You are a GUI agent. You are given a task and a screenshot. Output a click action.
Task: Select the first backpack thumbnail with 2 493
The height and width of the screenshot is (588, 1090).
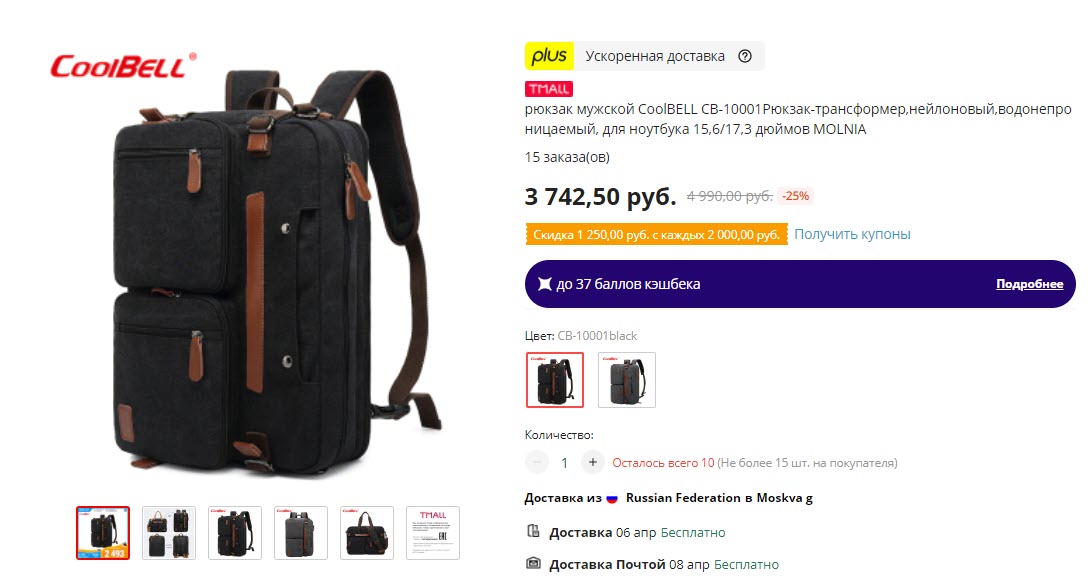tap(103, 533)
